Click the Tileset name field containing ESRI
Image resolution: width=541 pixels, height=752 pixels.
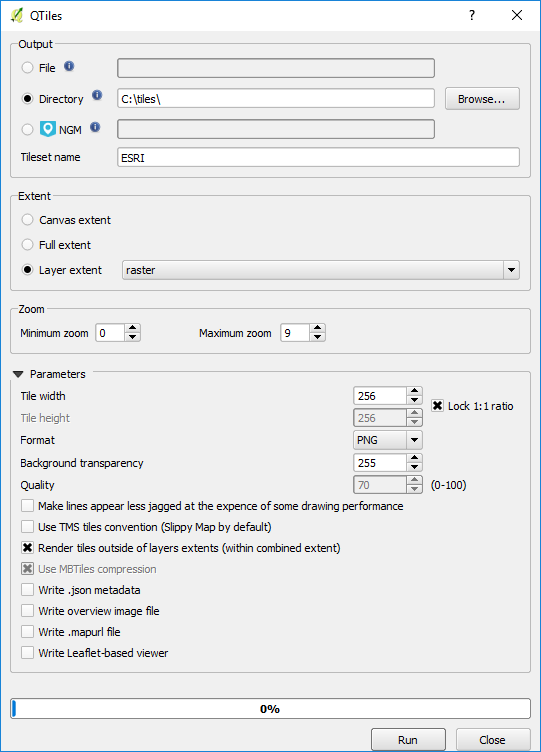(x=318, y=157)
